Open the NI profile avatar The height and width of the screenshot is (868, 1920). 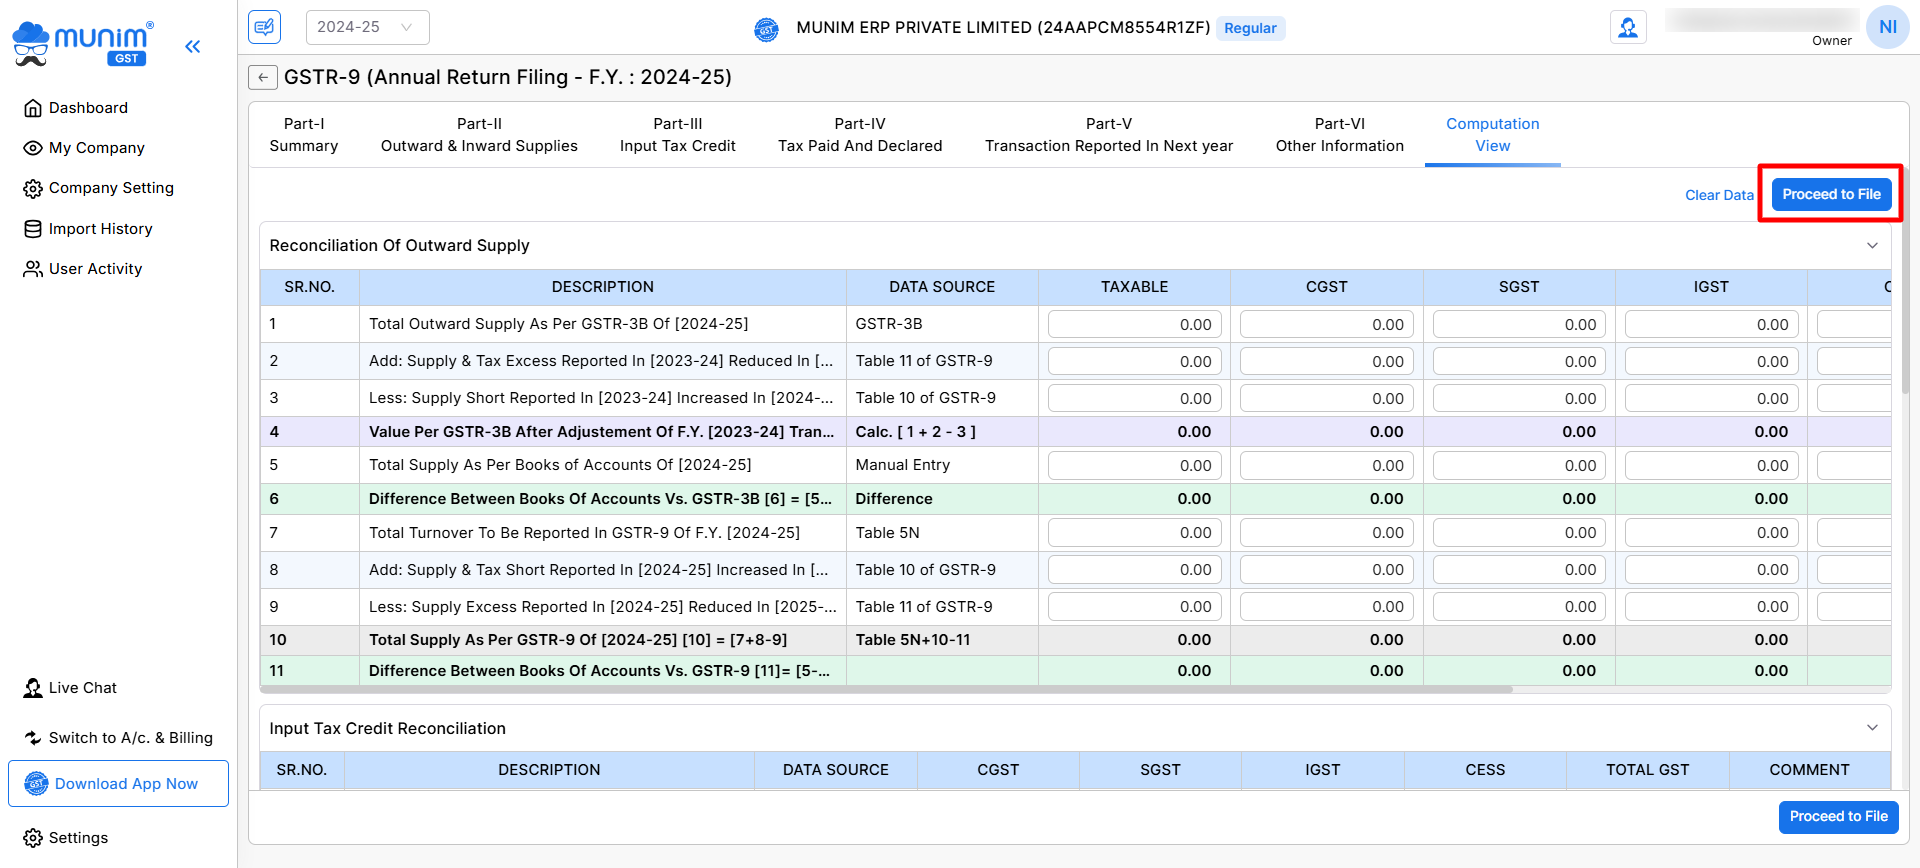point(1888,27)
